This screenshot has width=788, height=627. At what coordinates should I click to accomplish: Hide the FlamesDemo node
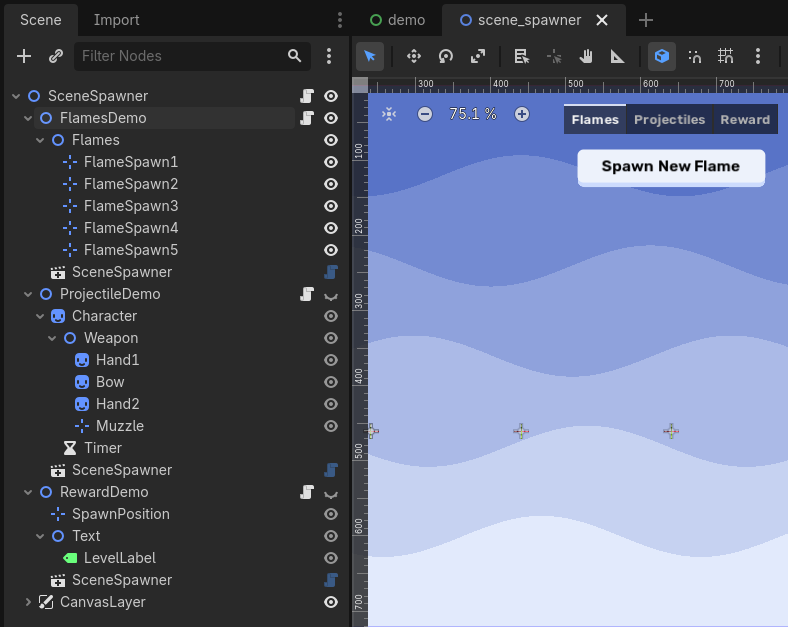pos(331,118)
